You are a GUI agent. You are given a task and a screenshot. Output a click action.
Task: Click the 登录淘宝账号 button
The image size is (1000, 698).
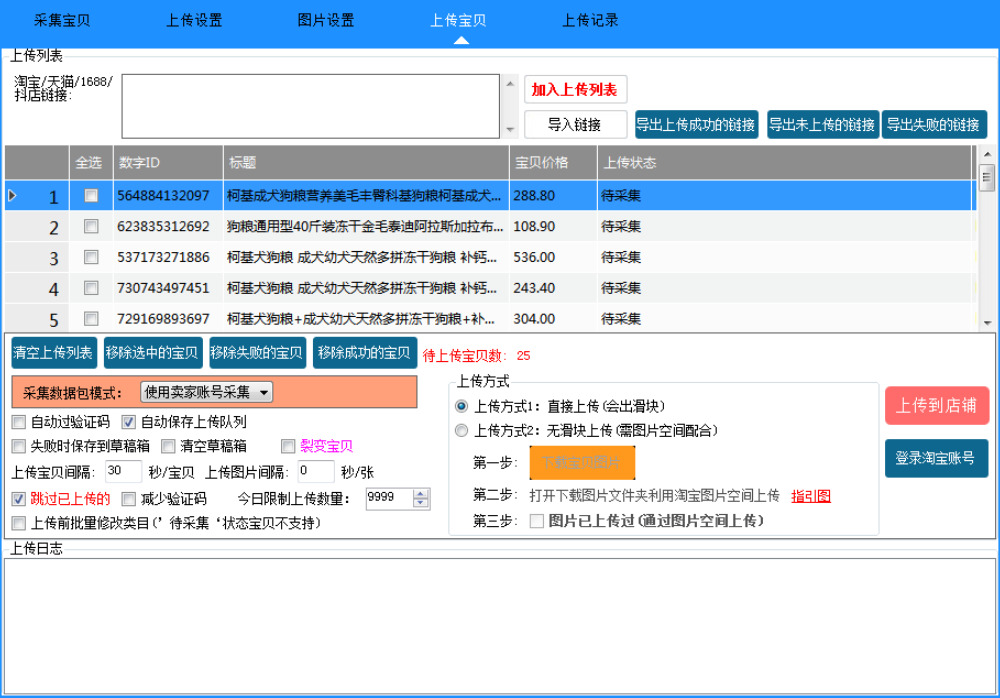pos(935,458)
